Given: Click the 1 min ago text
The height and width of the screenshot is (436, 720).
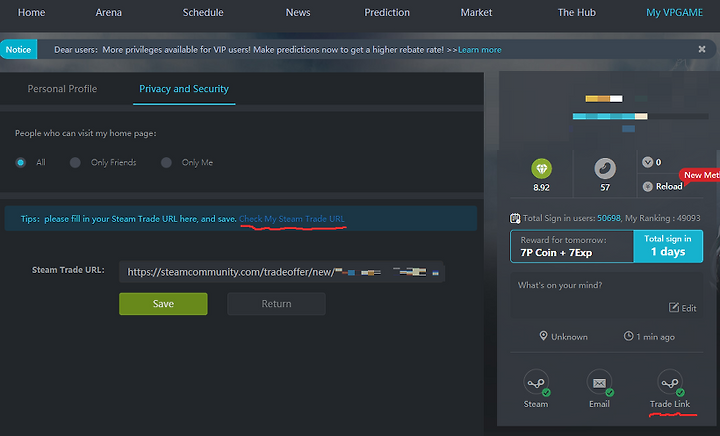Looking at the screenshot, I should (655, 337).
